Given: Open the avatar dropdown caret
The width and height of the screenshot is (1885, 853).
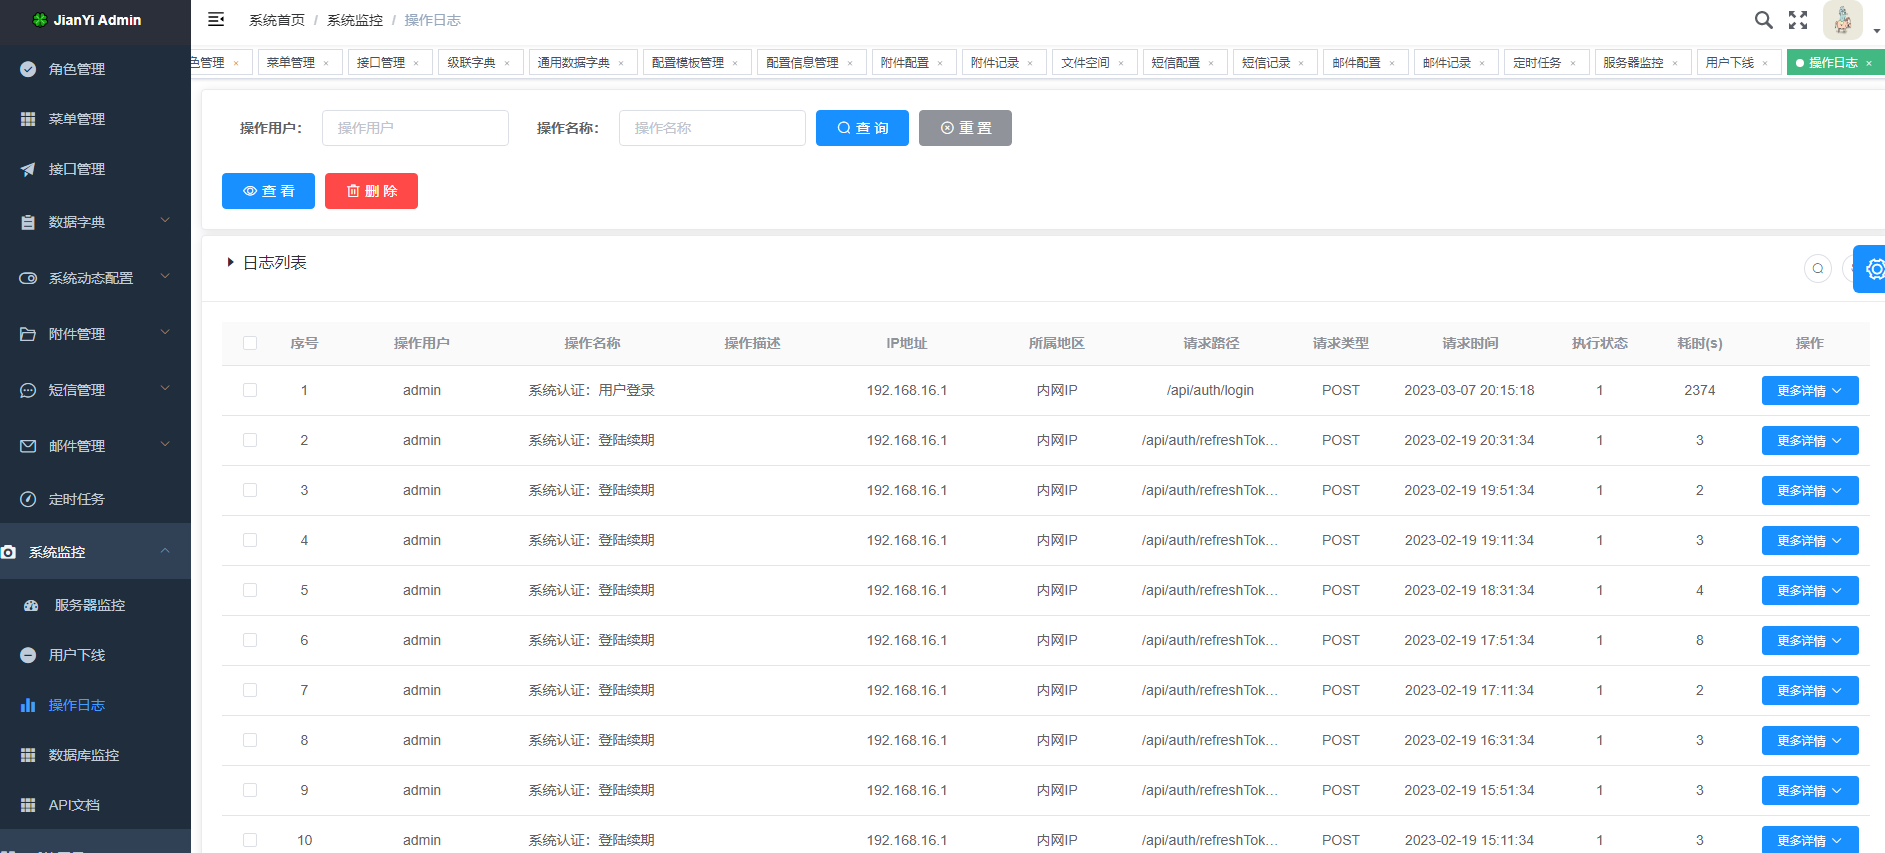Looking at the screenshot, I should point(1876,31).
